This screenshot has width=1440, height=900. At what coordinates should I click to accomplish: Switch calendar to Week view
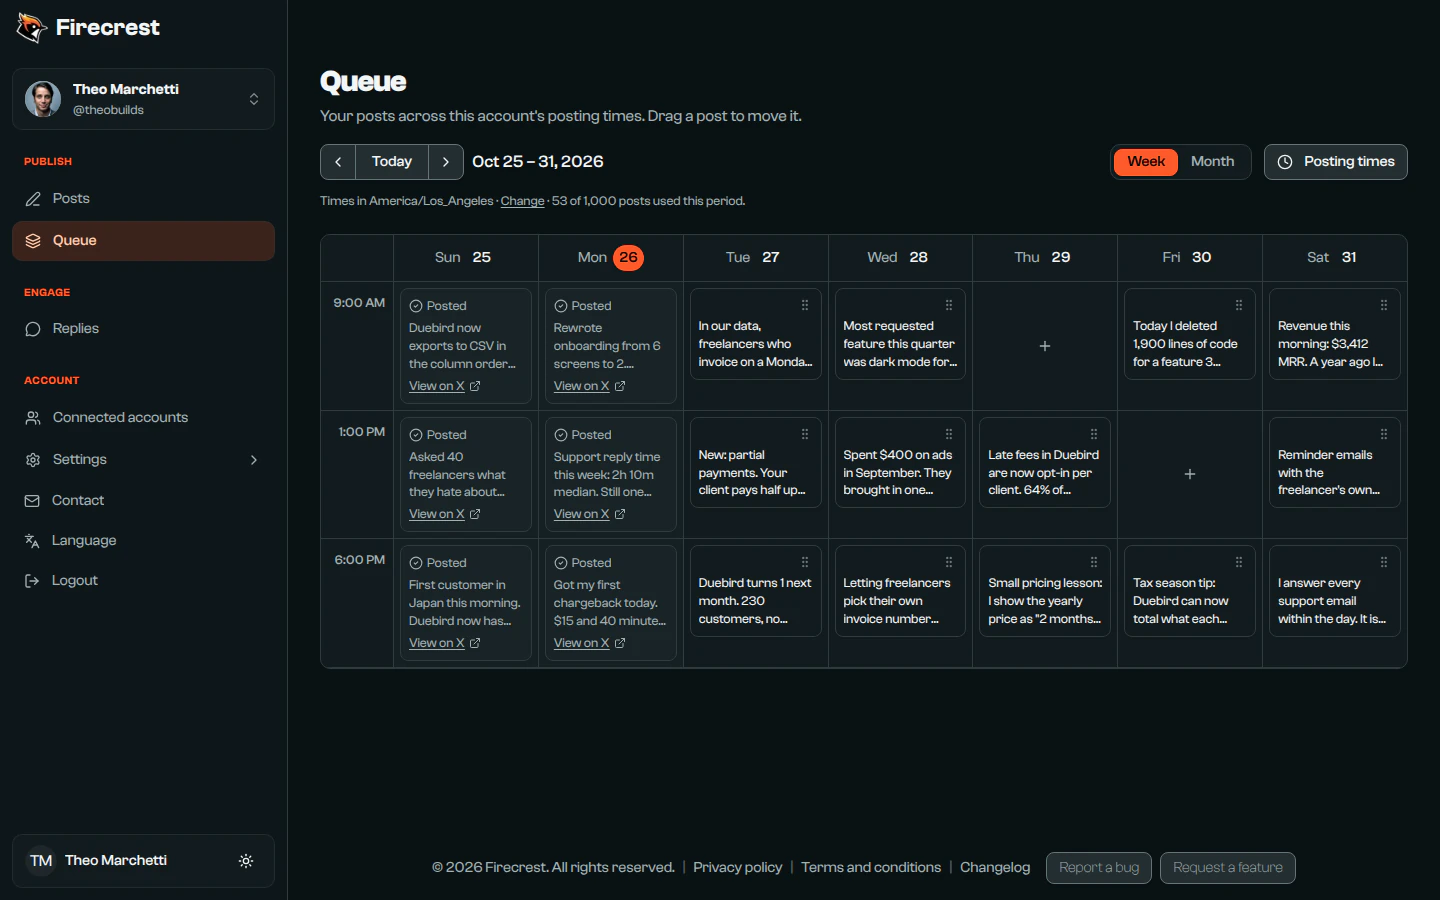[x=1146, y=162]
